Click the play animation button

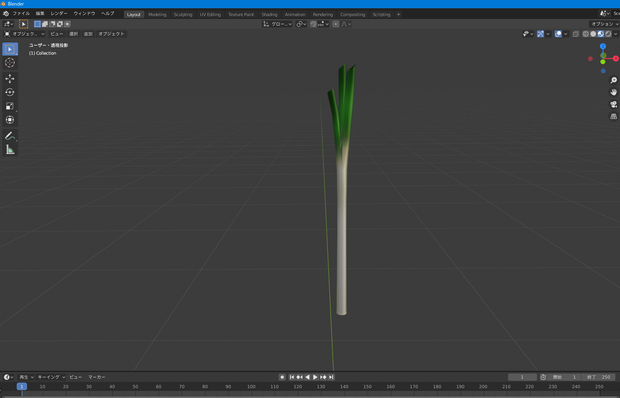315,377
